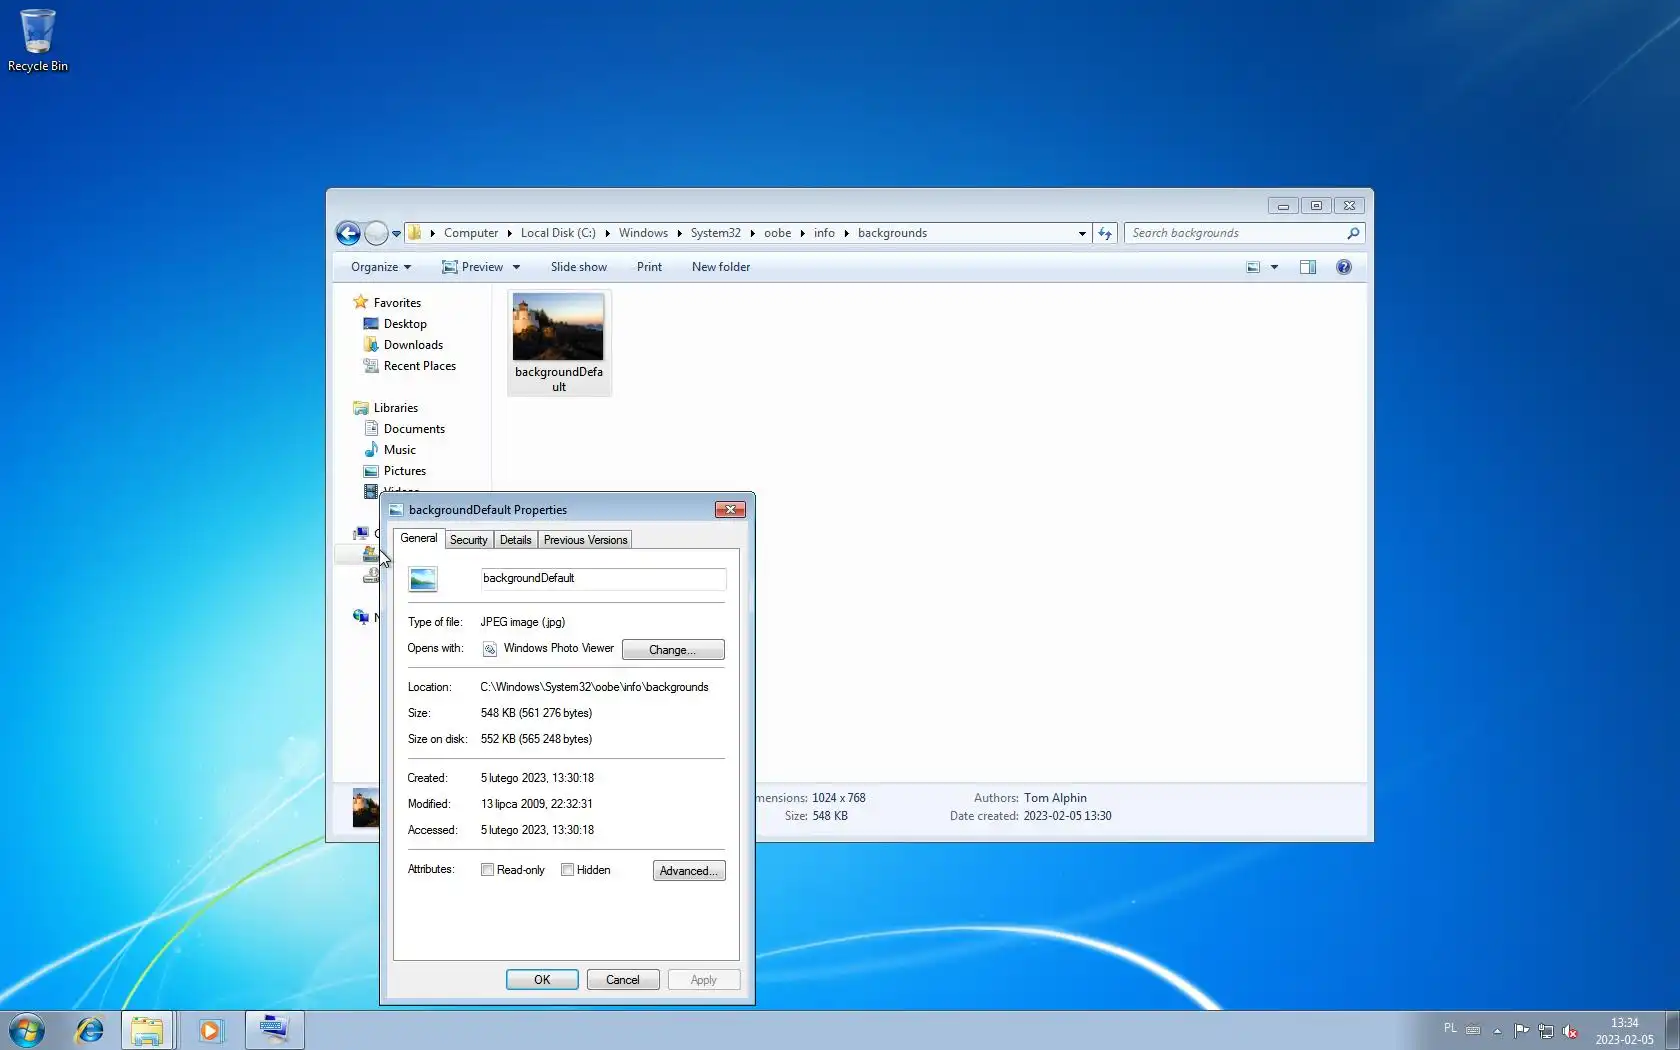Navigate to Local Disk (C:) in the breadcrumb
The height and width of the screenshot is (1050, 1680).
coord(558,233)
